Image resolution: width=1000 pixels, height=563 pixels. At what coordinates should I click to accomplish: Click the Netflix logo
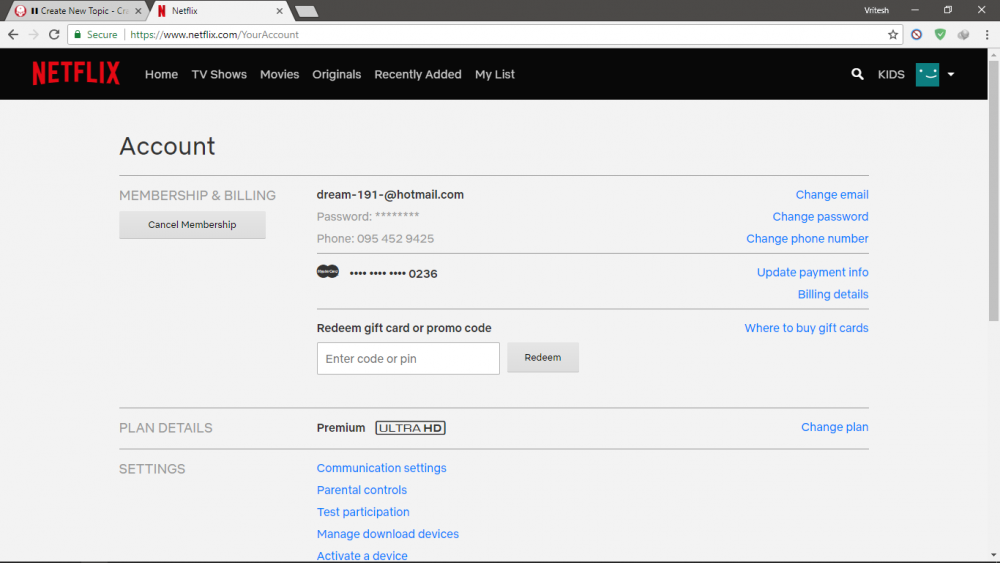click(x=76, y=73)
